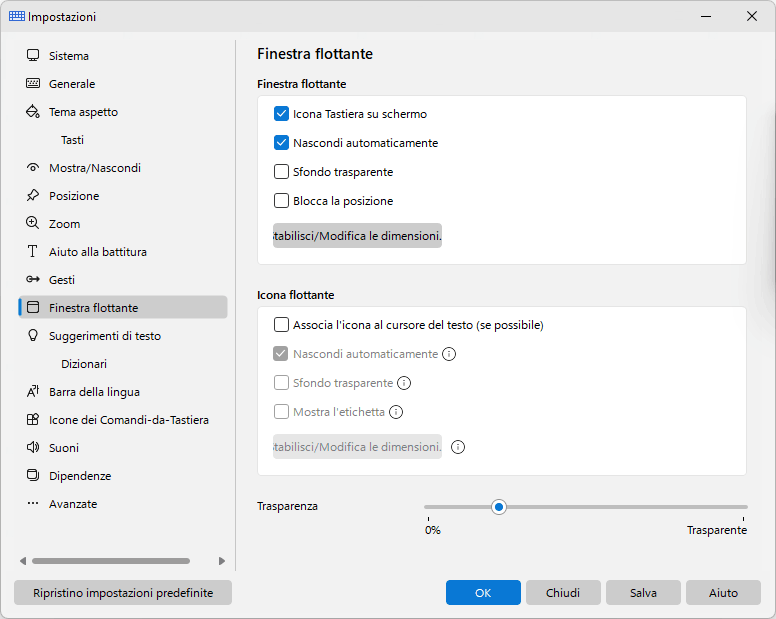
Task: Click info icon beside Mostra l'etichetta
Action: tap(396, 412)
